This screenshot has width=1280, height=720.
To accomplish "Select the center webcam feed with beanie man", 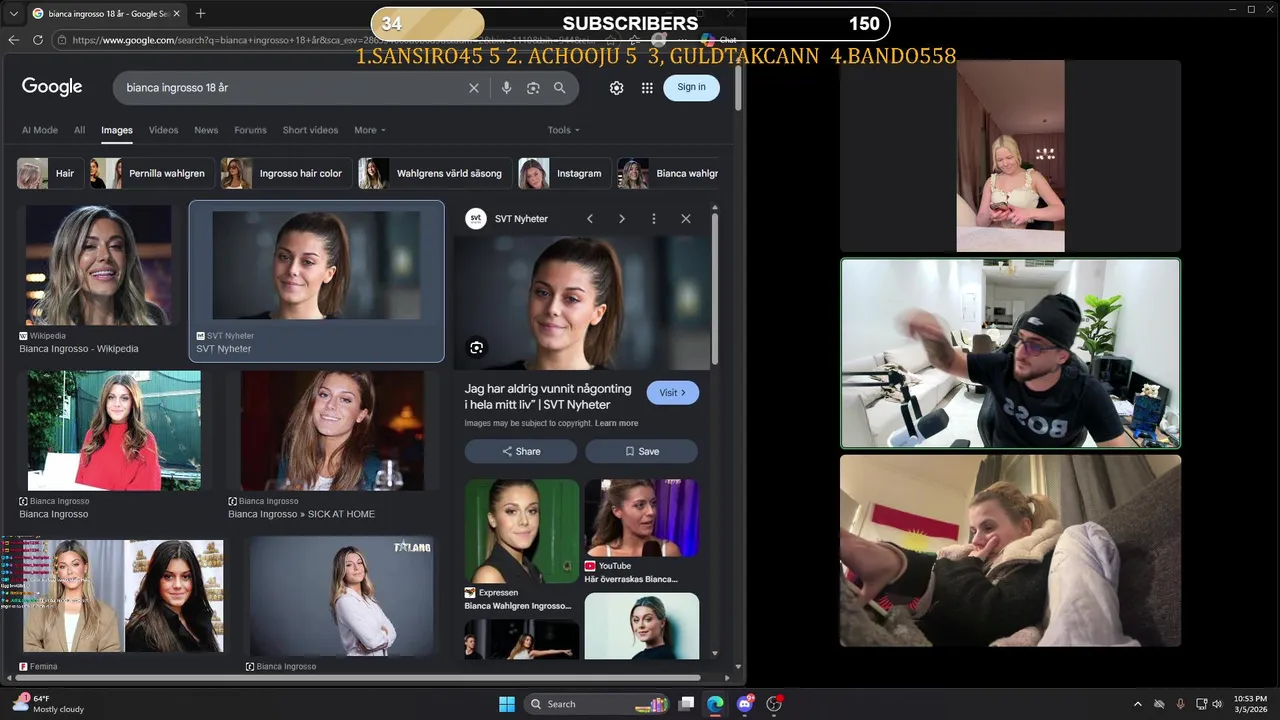I will [x=1010, y=353].
